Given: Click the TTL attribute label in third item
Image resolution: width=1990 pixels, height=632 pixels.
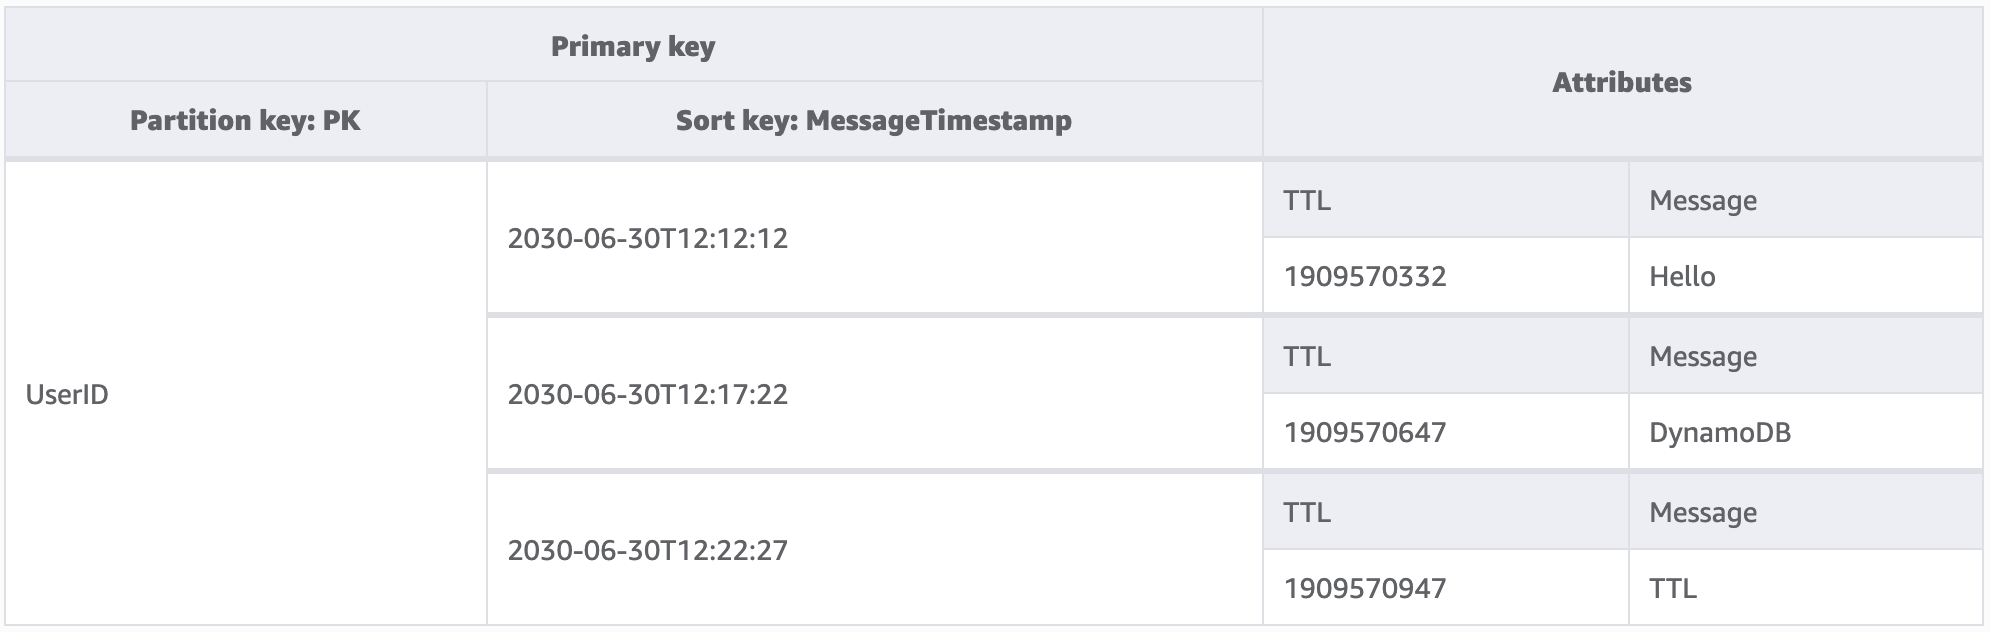Looking at the screenshot, I should tap(1307, 512).
